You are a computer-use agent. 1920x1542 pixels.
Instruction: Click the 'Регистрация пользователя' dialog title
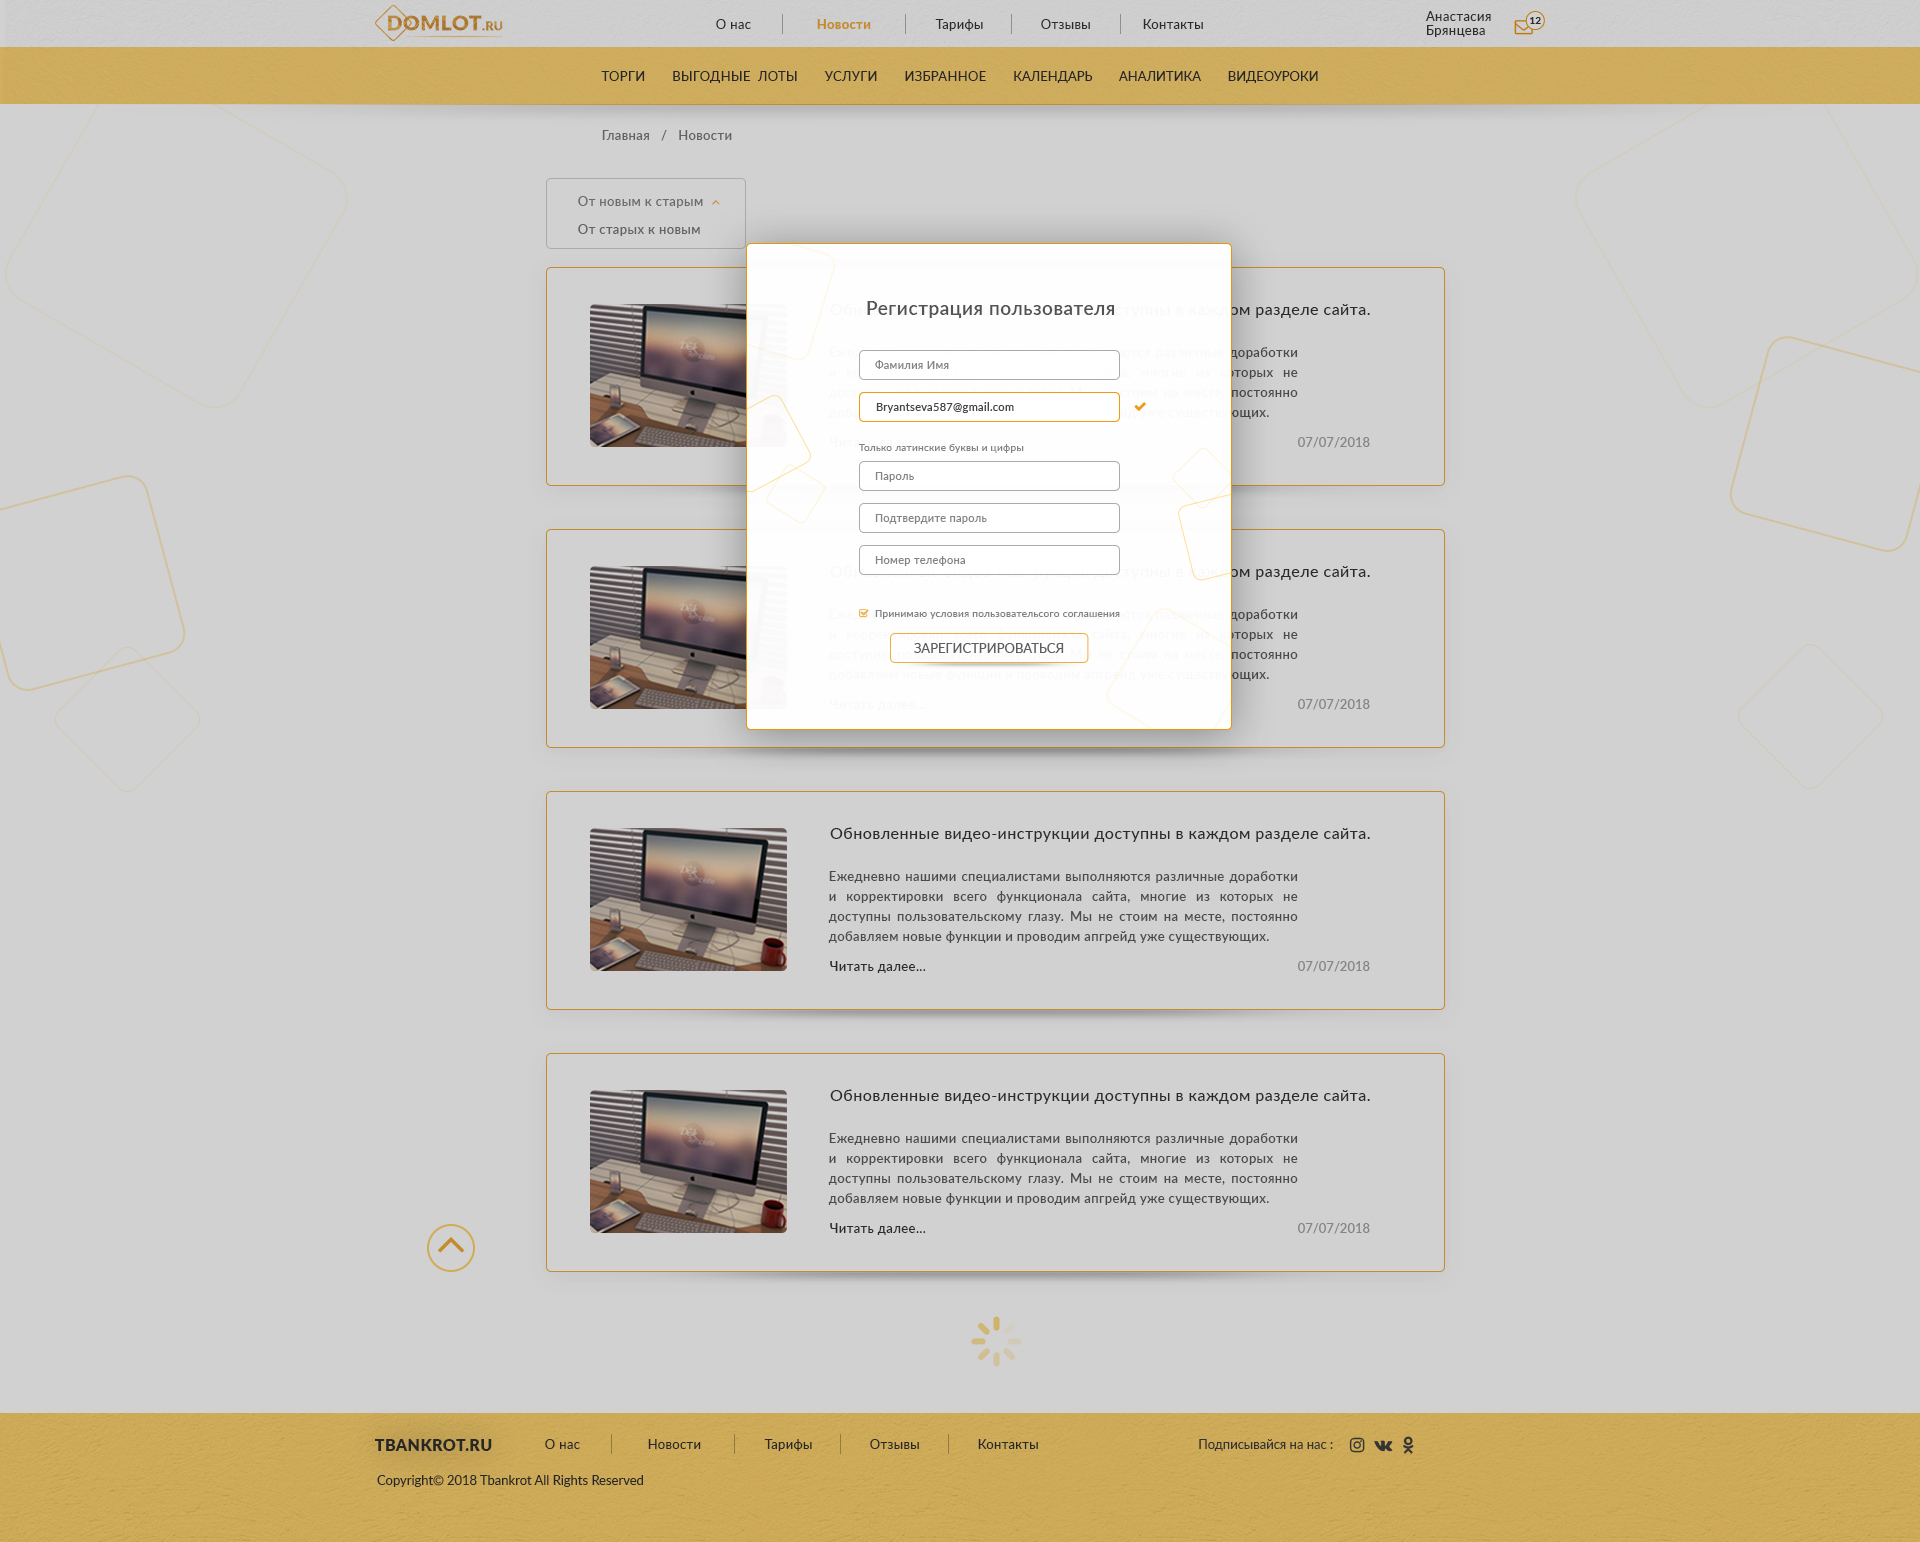point(990,309)
